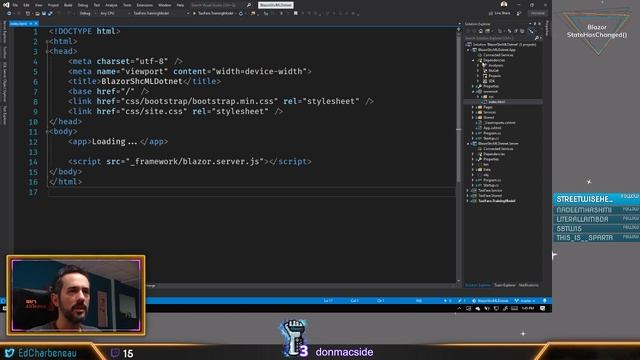640x360 pixels.
Task: Click the Save All icon in toolbar
Action: (x=50, y=13)
